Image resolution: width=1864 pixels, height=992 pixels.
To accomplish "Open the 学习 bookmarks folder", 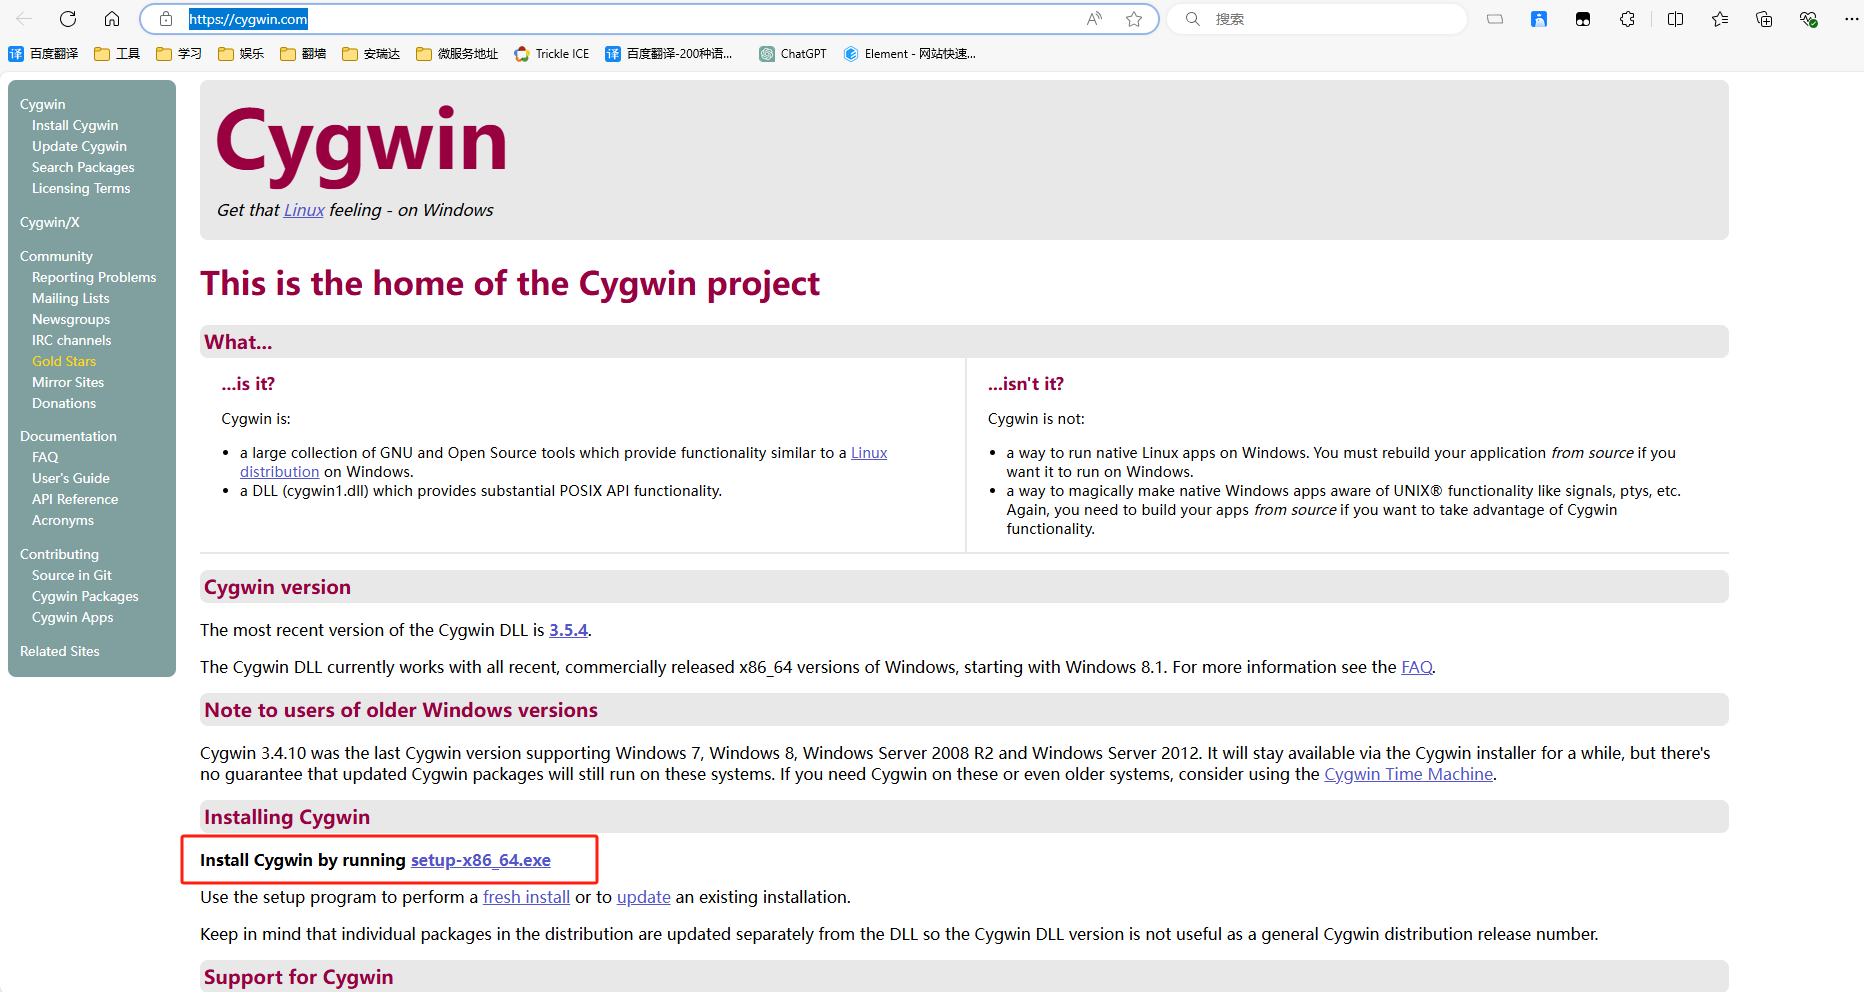I will [179, 54].
